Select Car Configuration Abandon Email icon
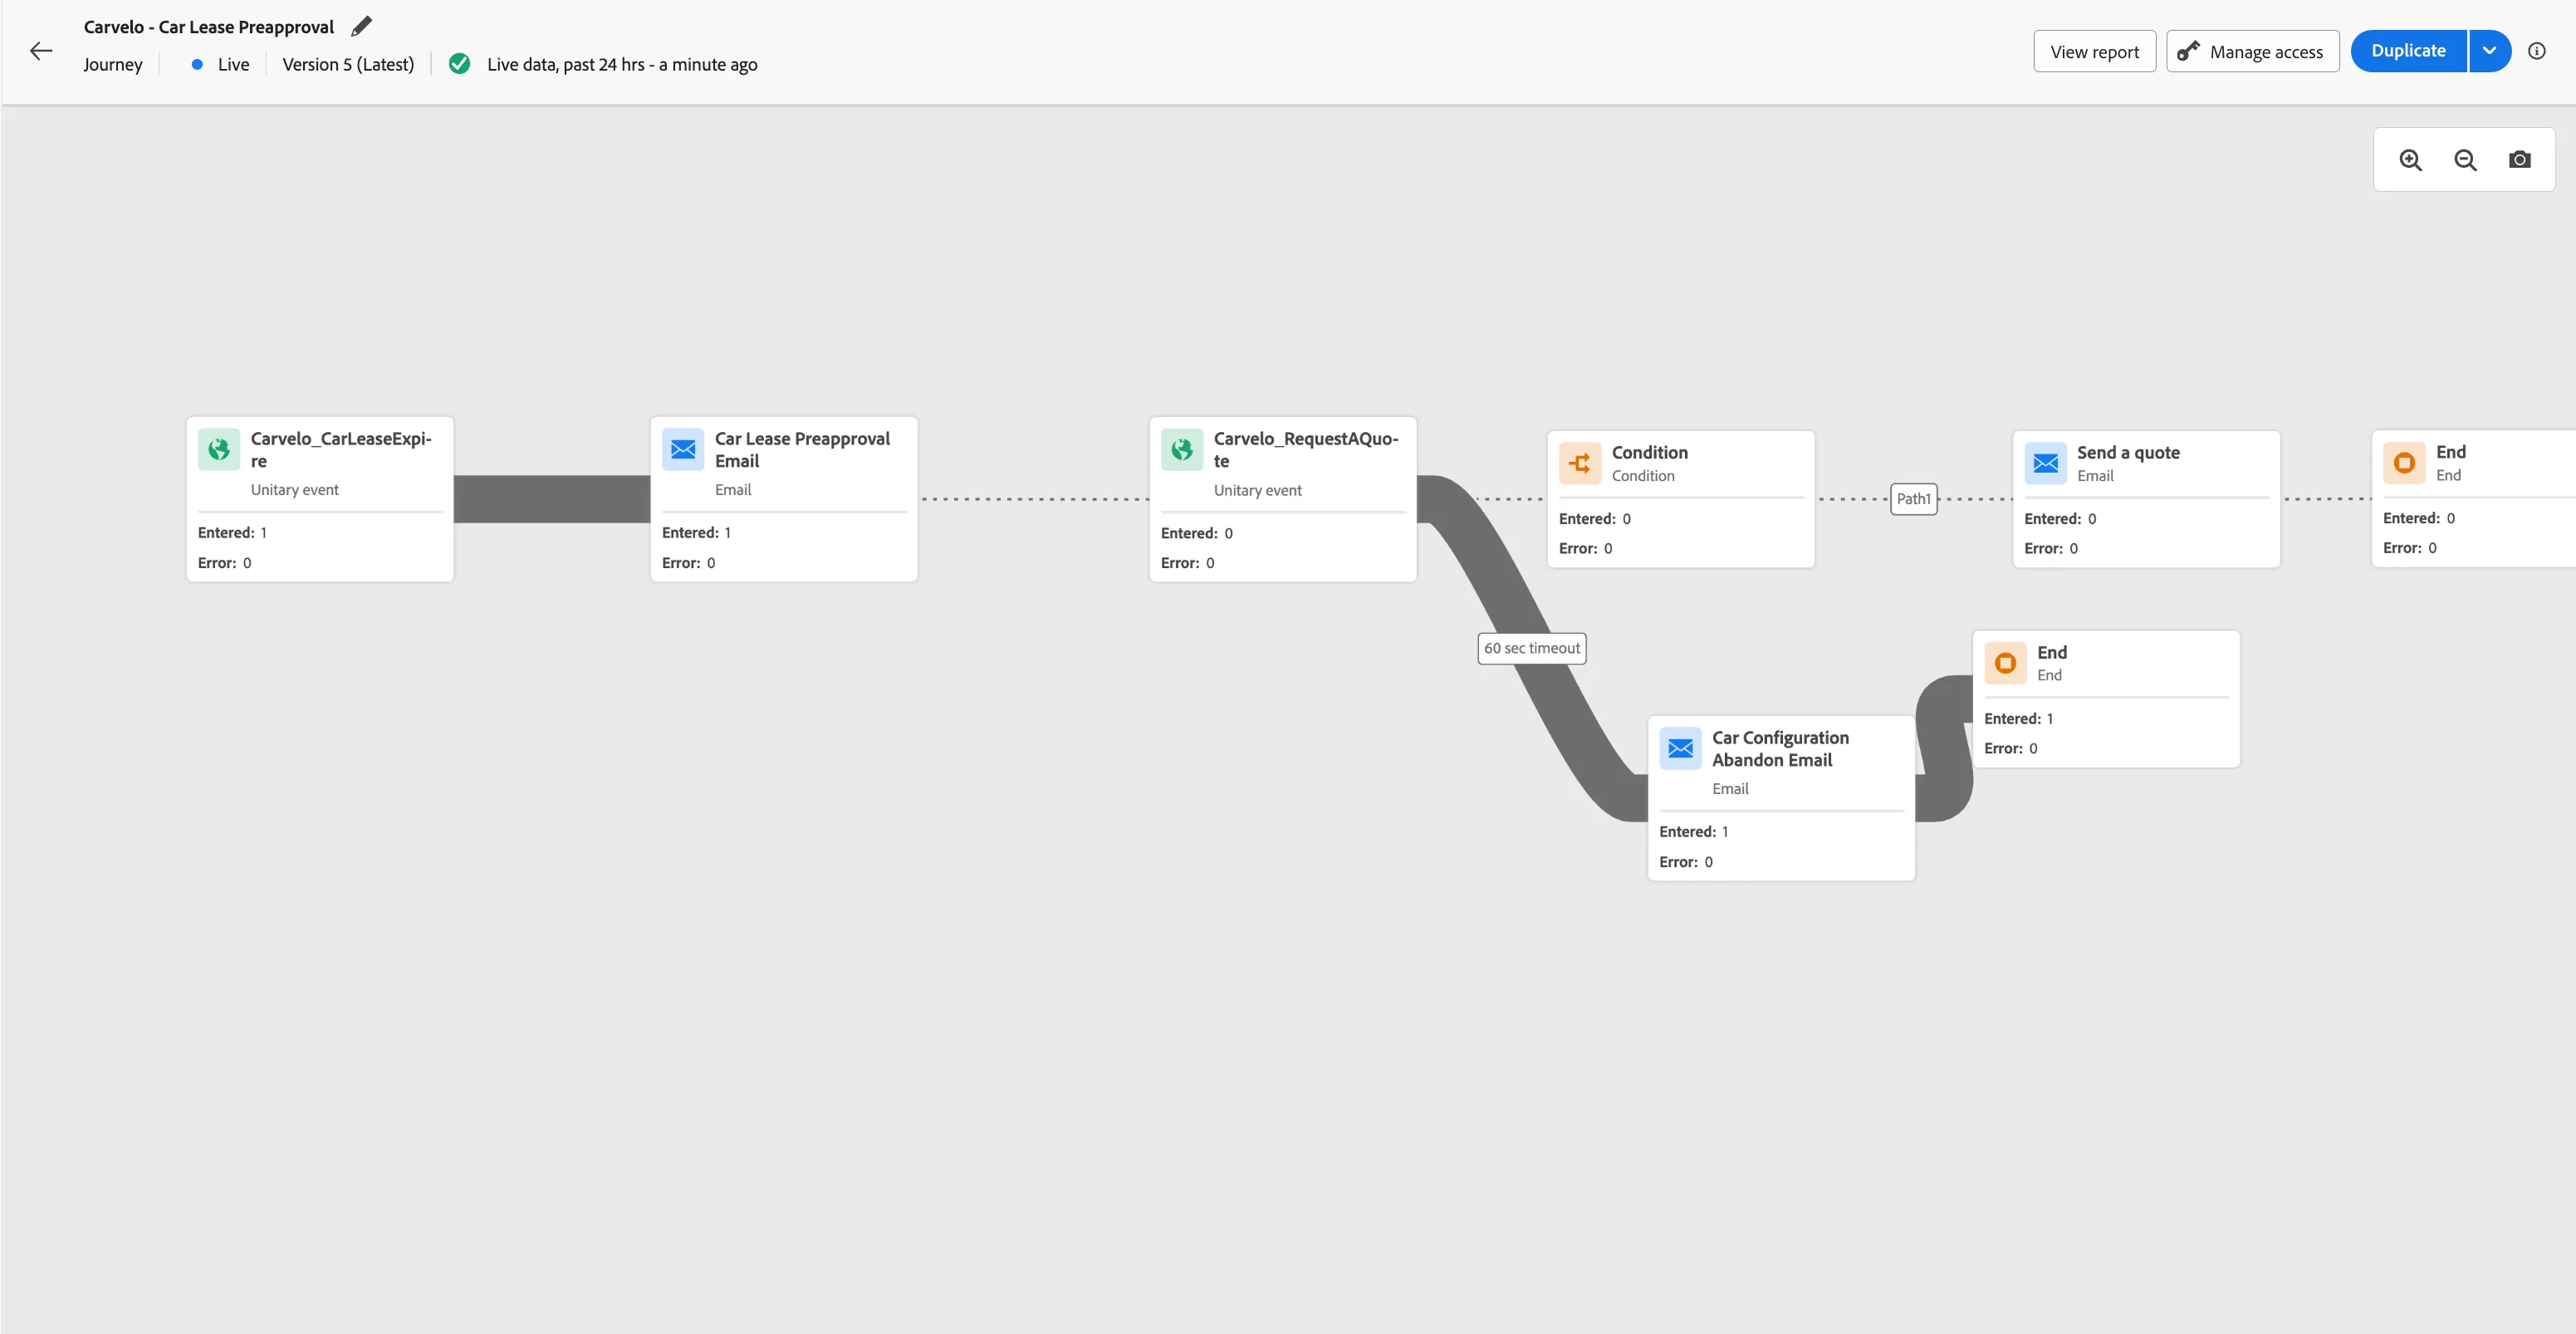The image size is (2576, 1334). 1680,749
